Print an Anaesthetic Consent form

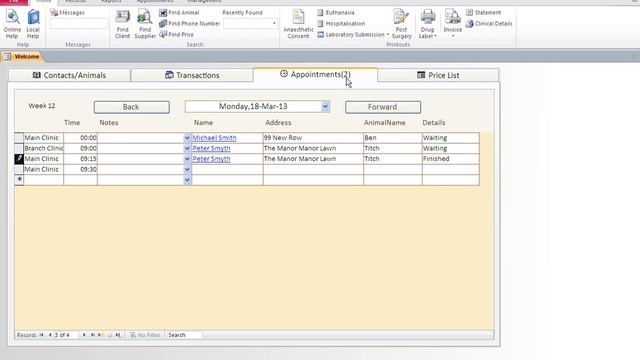[x=298, y=24]
